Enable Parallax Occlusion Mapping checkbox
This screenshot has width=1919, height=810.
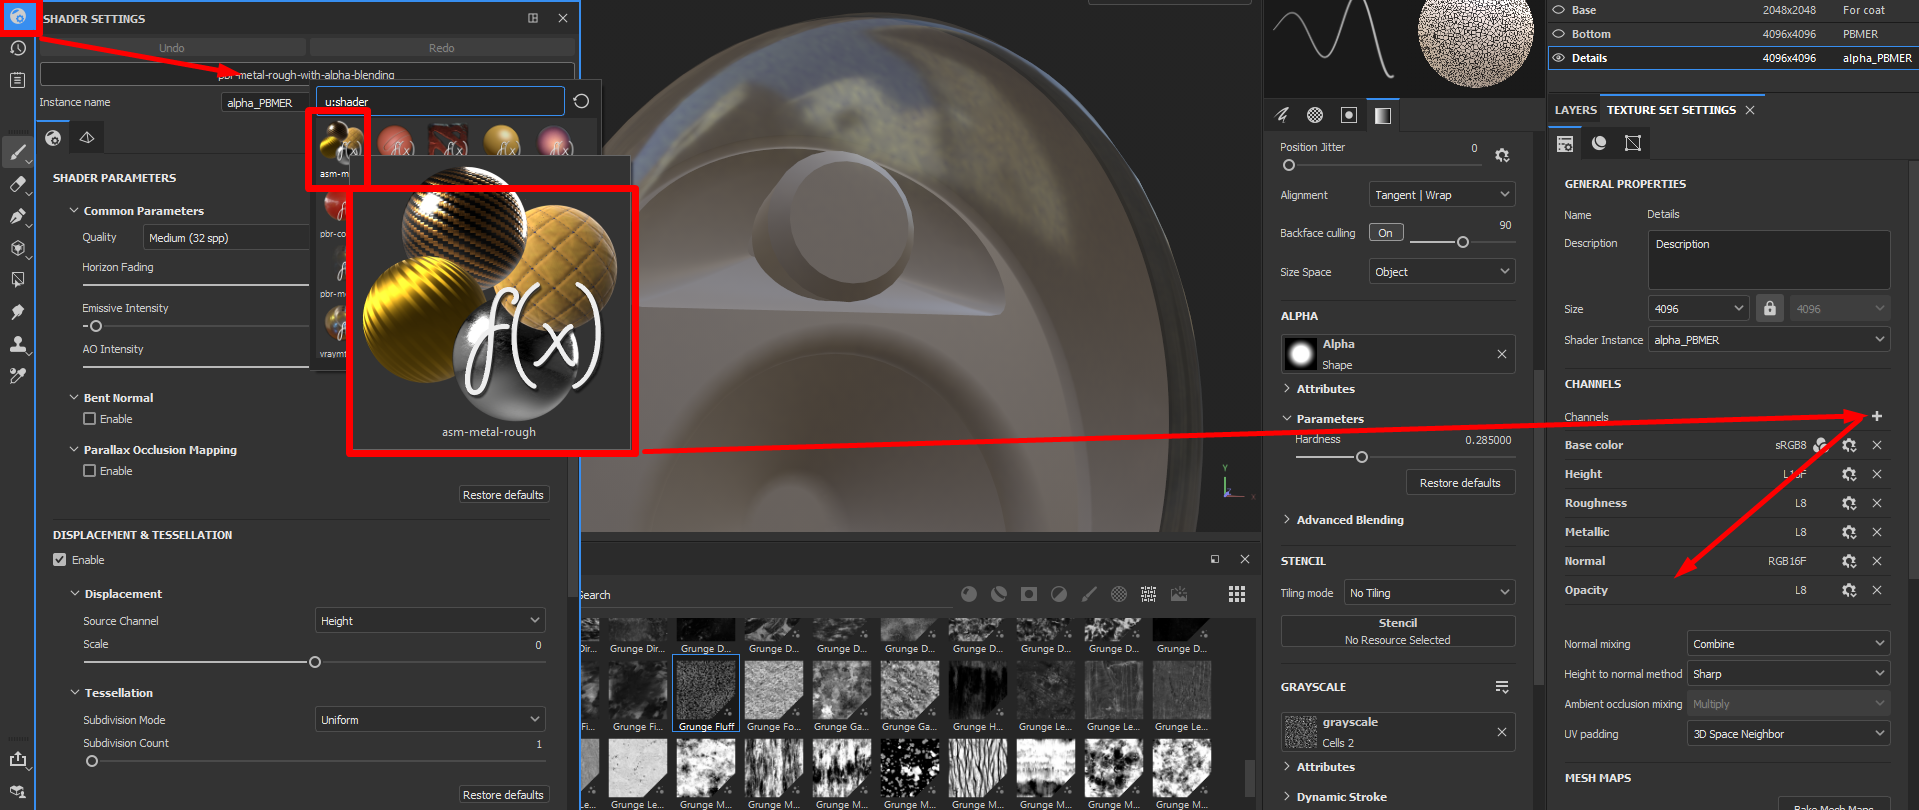pos(90,471)
